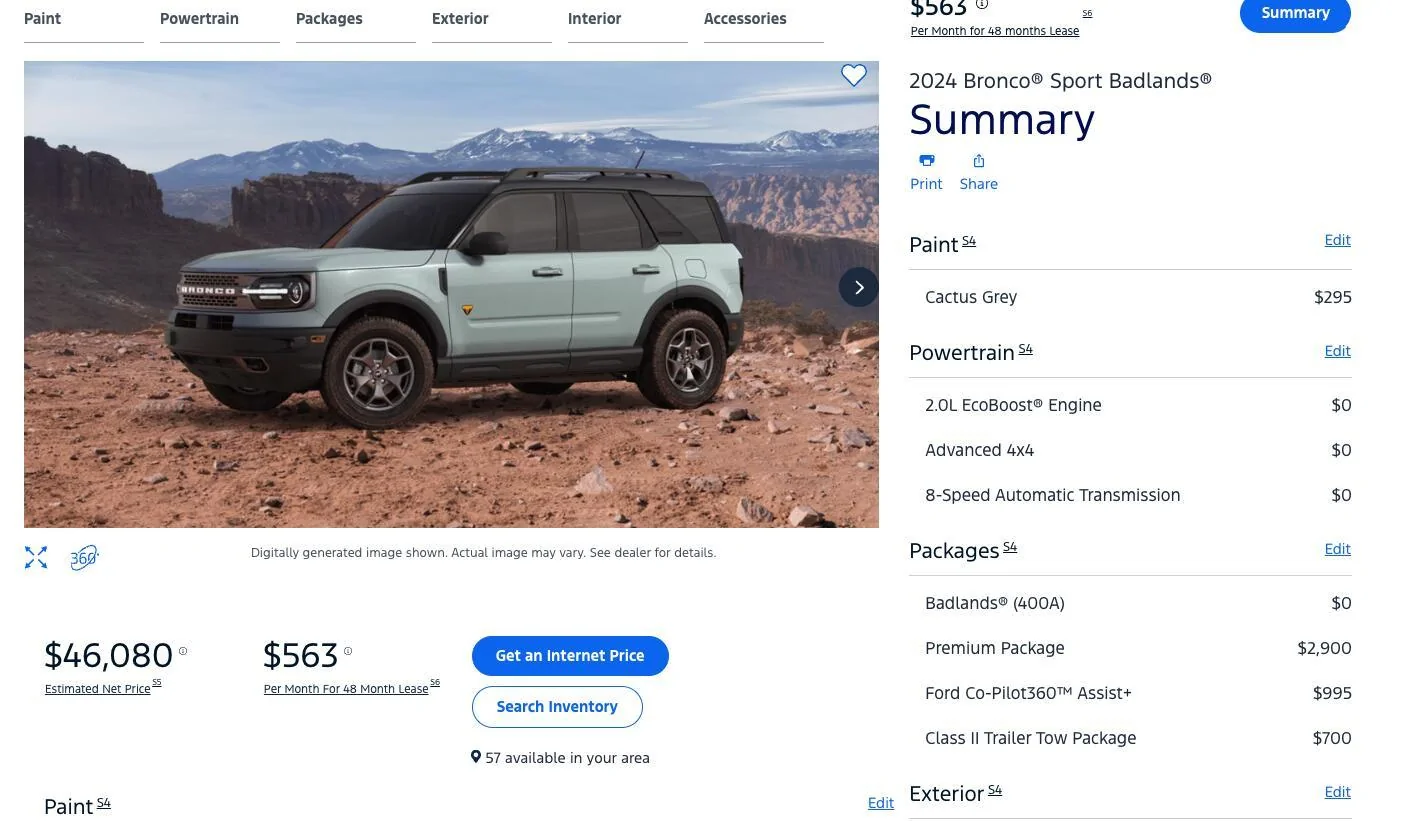
Task: Click the location pin near availability count
Action: [x=476, y=756]
